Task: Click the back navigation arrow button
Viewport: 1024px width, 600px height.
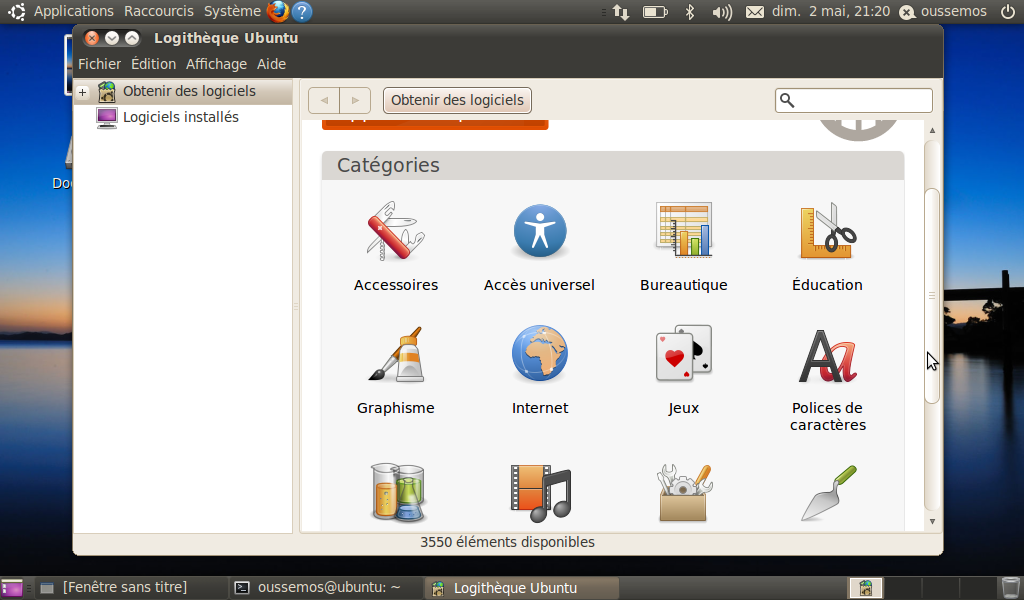Action: pos(324,100)
